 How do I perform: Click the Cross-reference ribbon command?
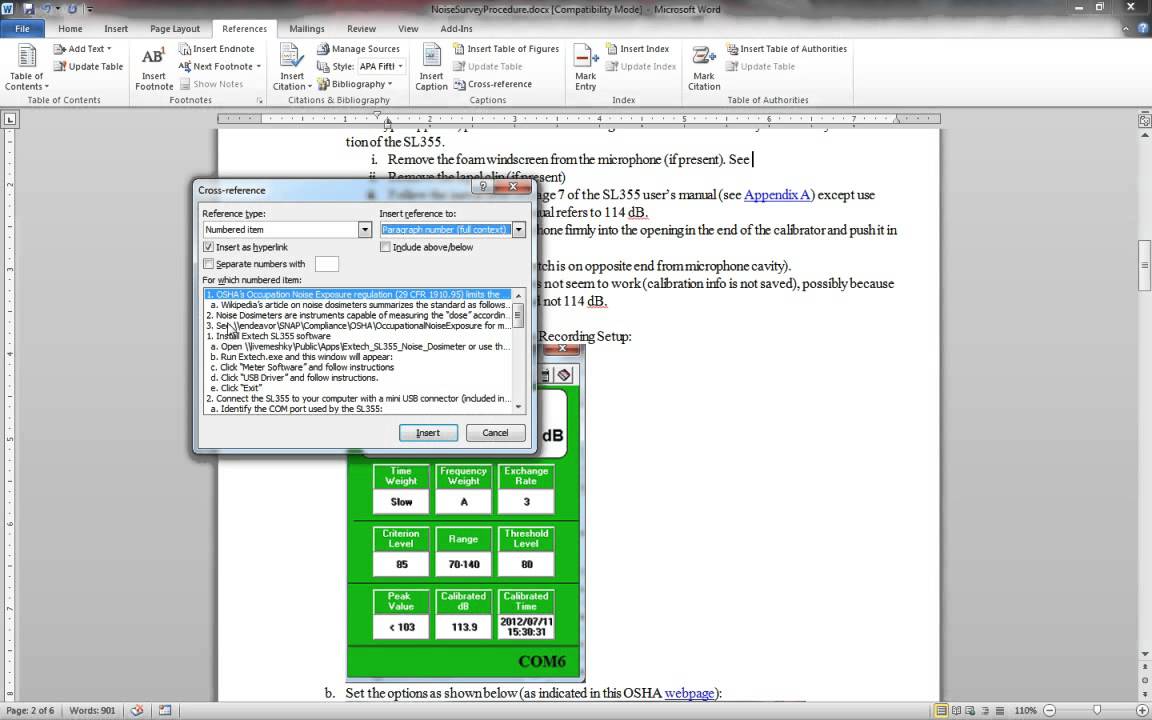(493, 84)
